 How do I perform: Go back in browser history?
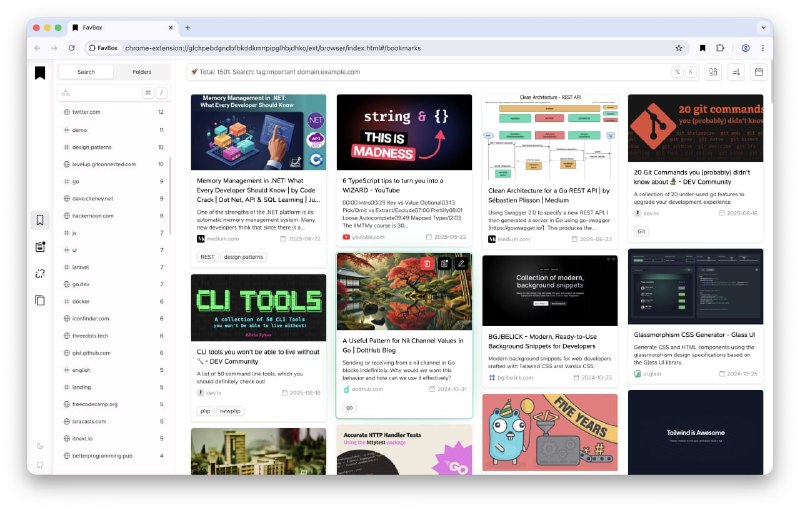click(x=37, y=48)
